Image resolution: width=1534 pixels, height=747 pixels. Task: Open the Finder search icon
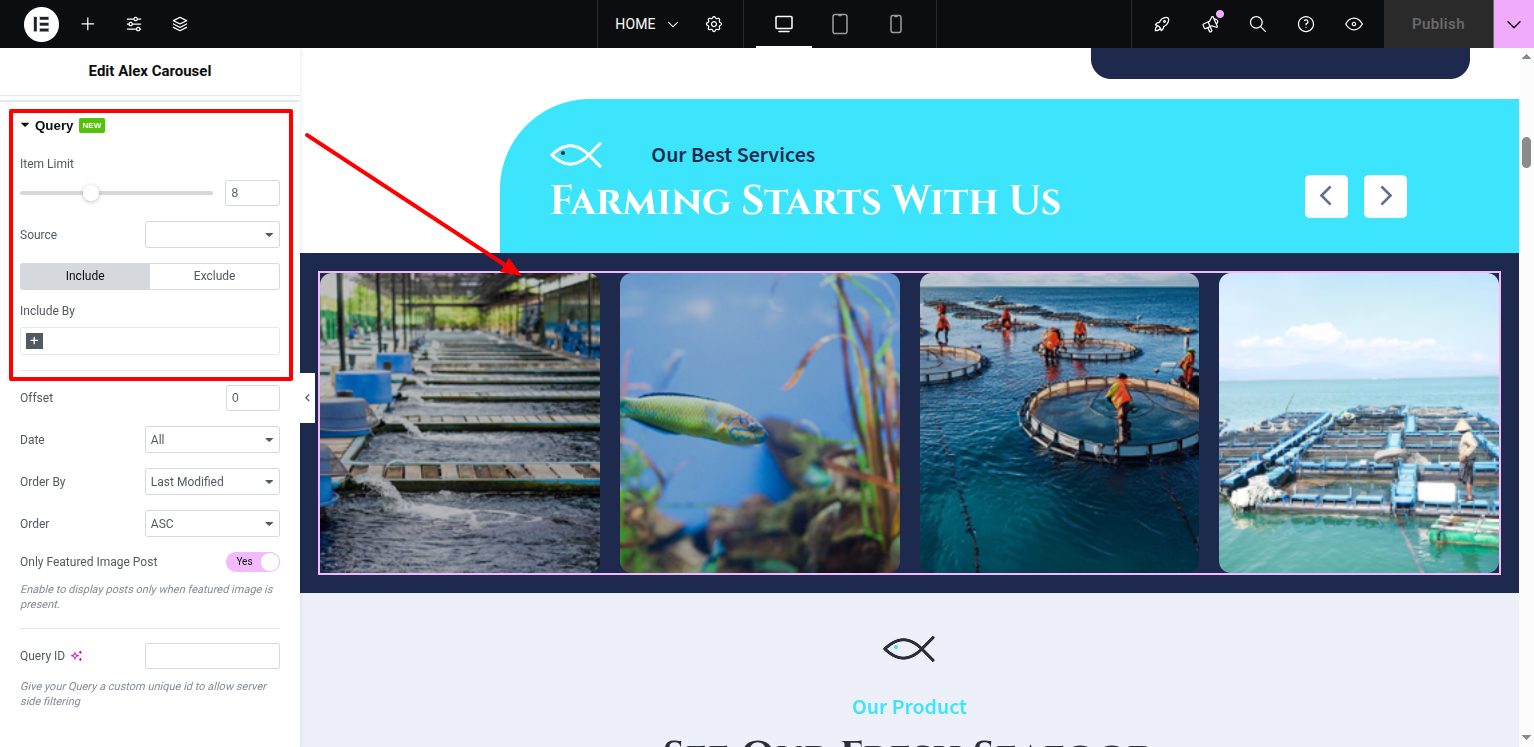(x=1258, y=24)
